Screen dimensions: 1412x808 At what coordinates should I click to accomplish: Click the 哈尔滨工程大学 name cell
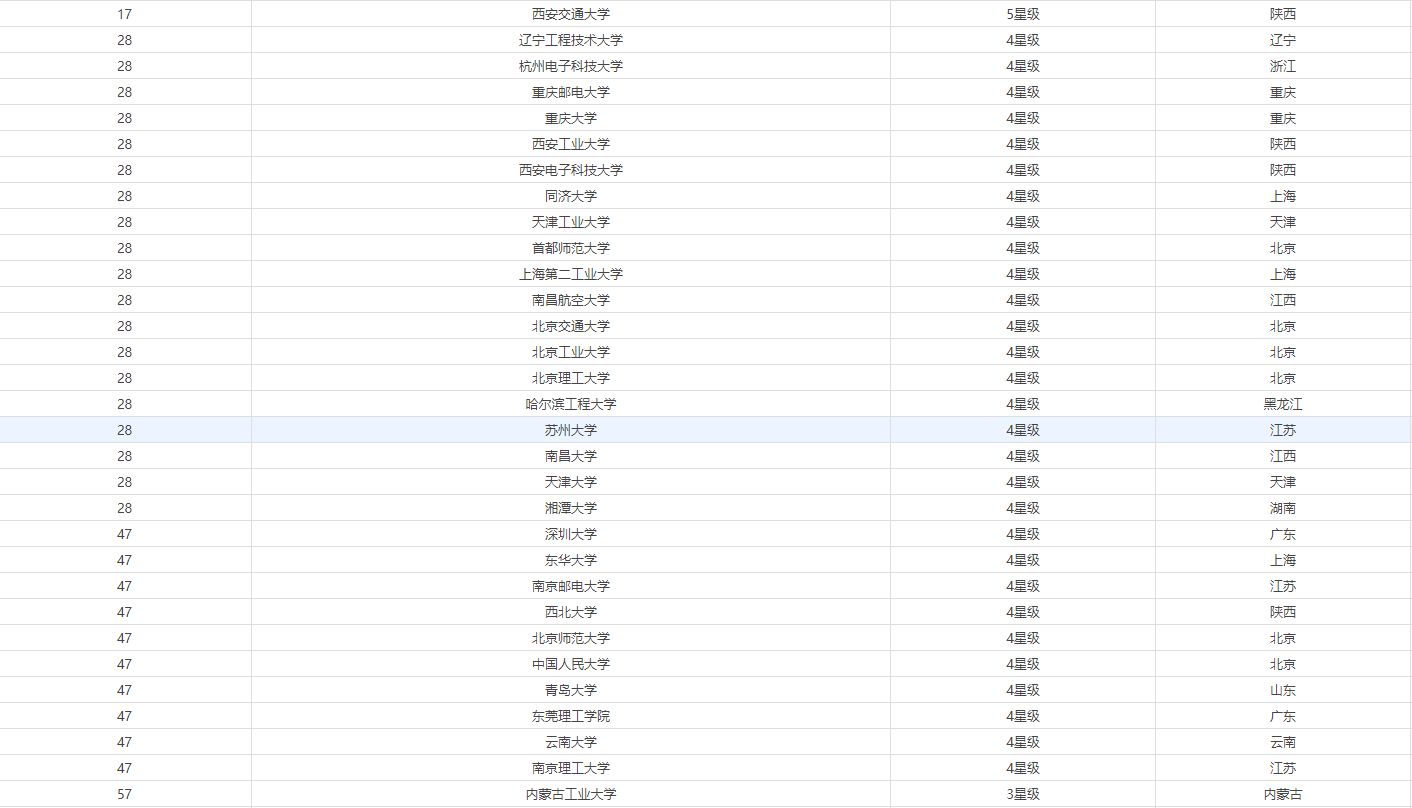click(x=570, y=404)
